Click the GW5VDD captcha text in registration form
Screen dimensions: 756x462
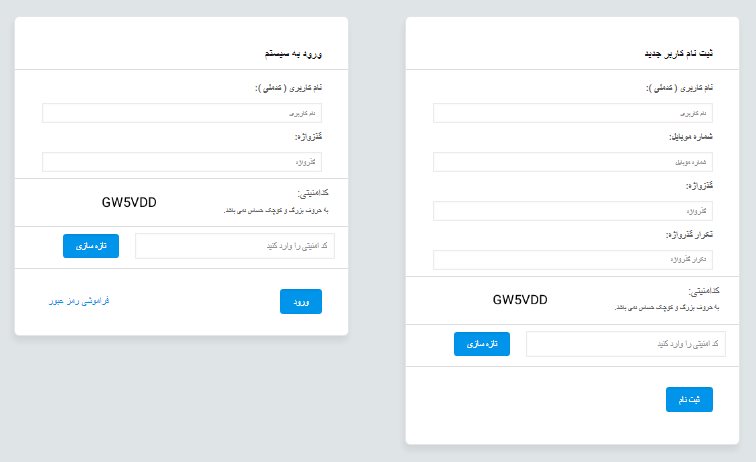(x=520, y=299)
